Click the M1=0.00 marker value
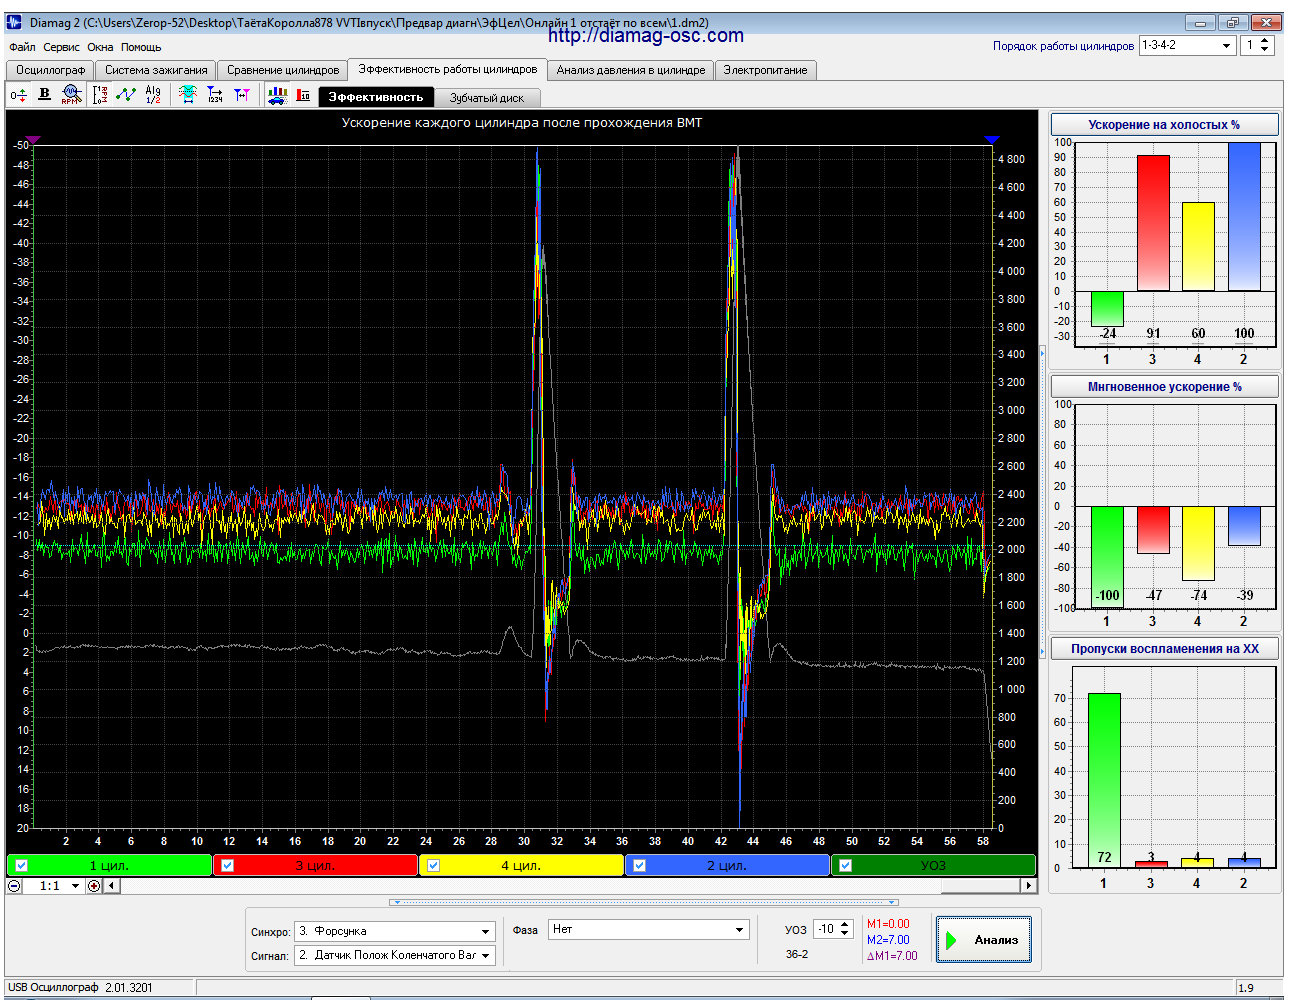1296x1000 pixels. click(x=888, y=924)
